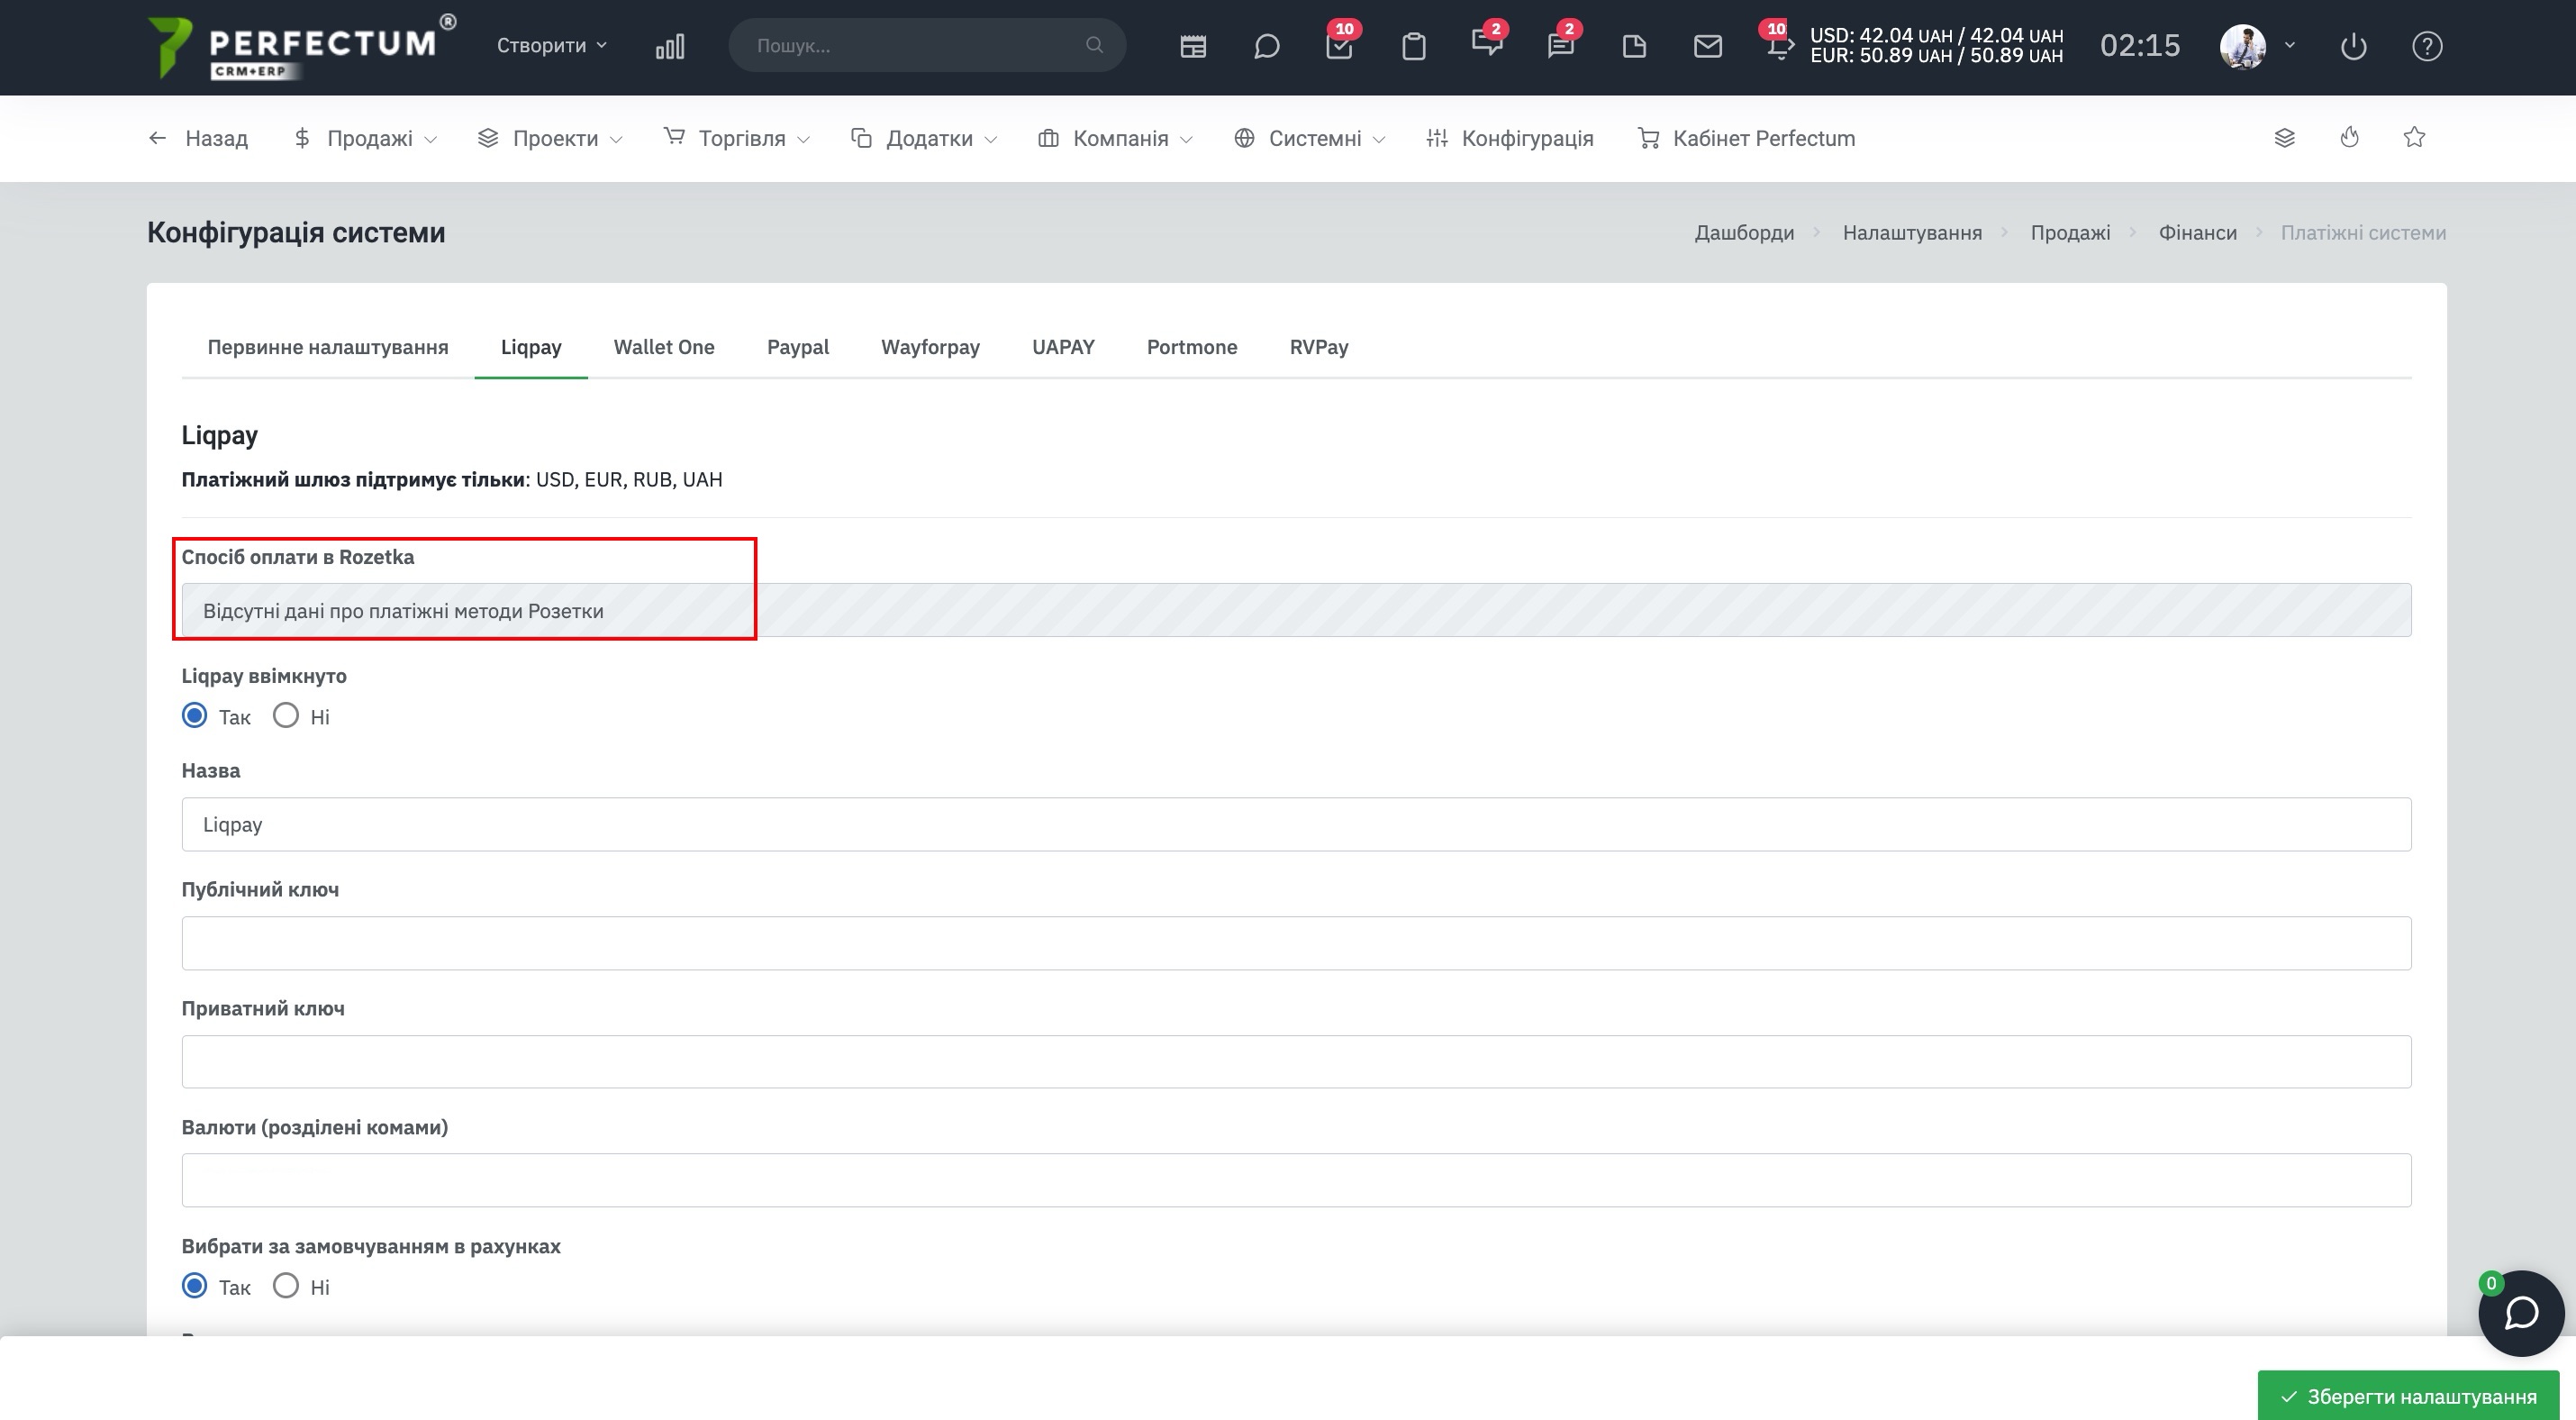Open the double-bubble discussions icon with badge 2
This screenshot has height=1420, width=2576.
pyautogui.click(x=1487, y=43)
